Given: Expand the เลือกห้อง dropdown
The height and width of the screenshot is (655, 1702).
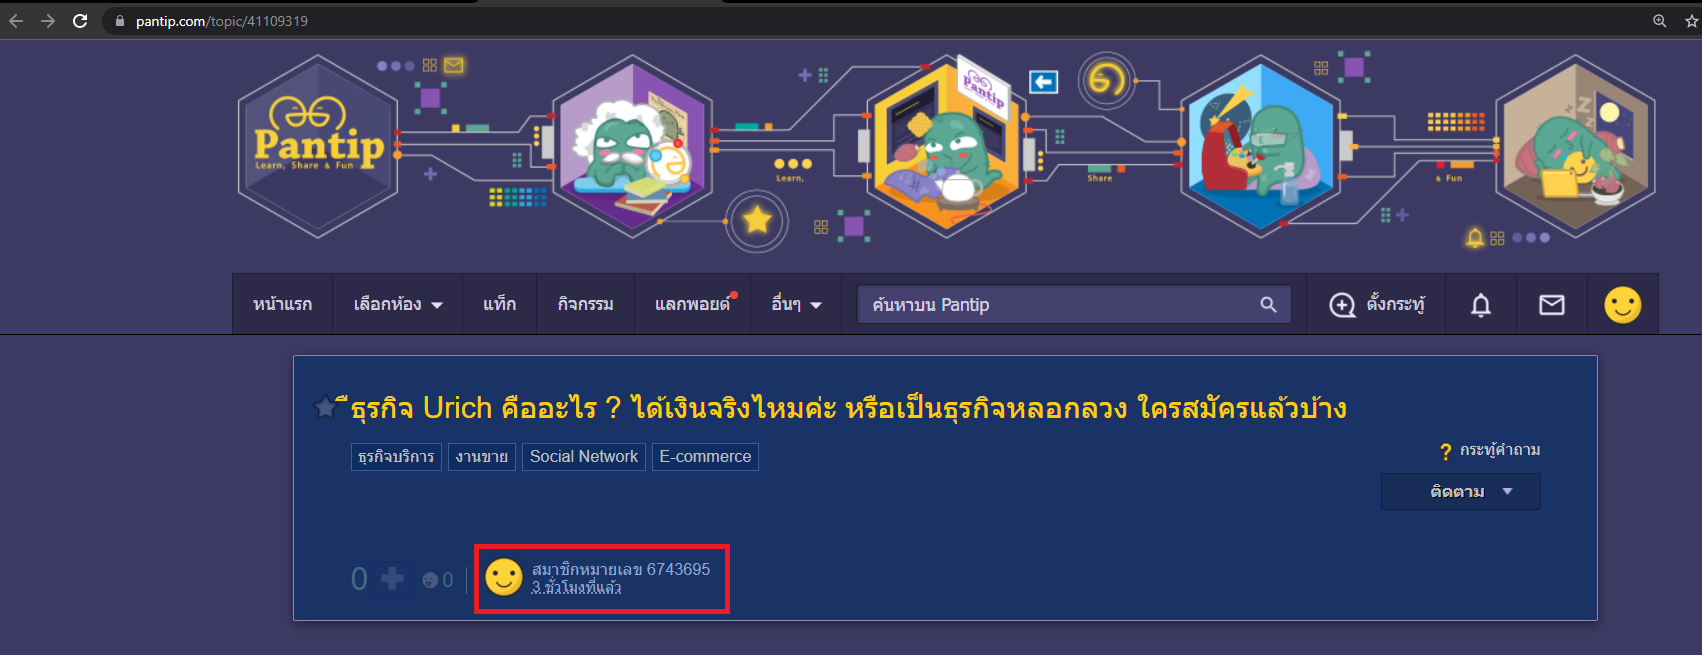Looking at the screenshot, I should coord(398,304).
